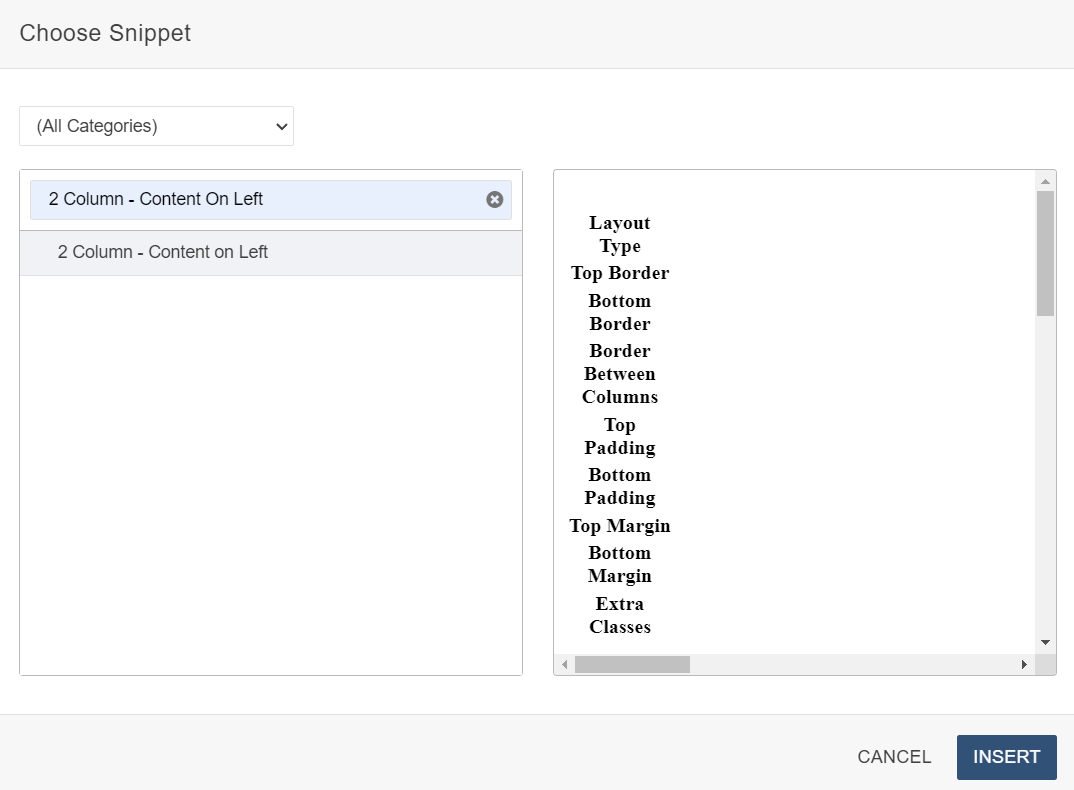Select the 2 Column - Content on Left snippet
The image size is (1074, 790).
[163, 253]
